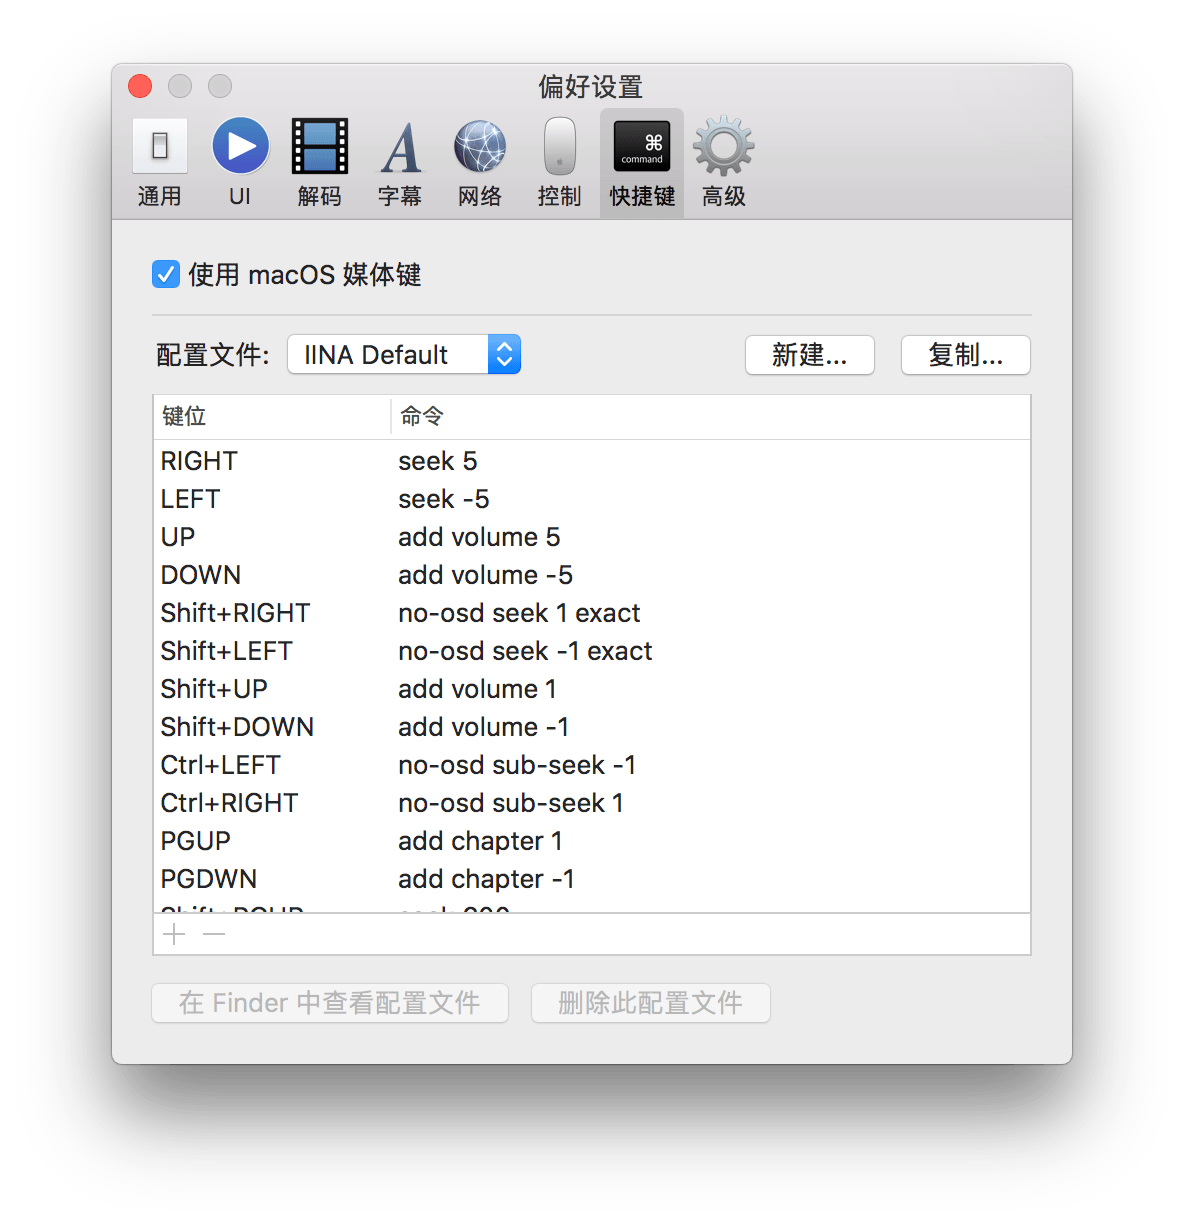Select the 快捷键 key bindings pane
The image size is (1184, 1224).
[642, 163]
